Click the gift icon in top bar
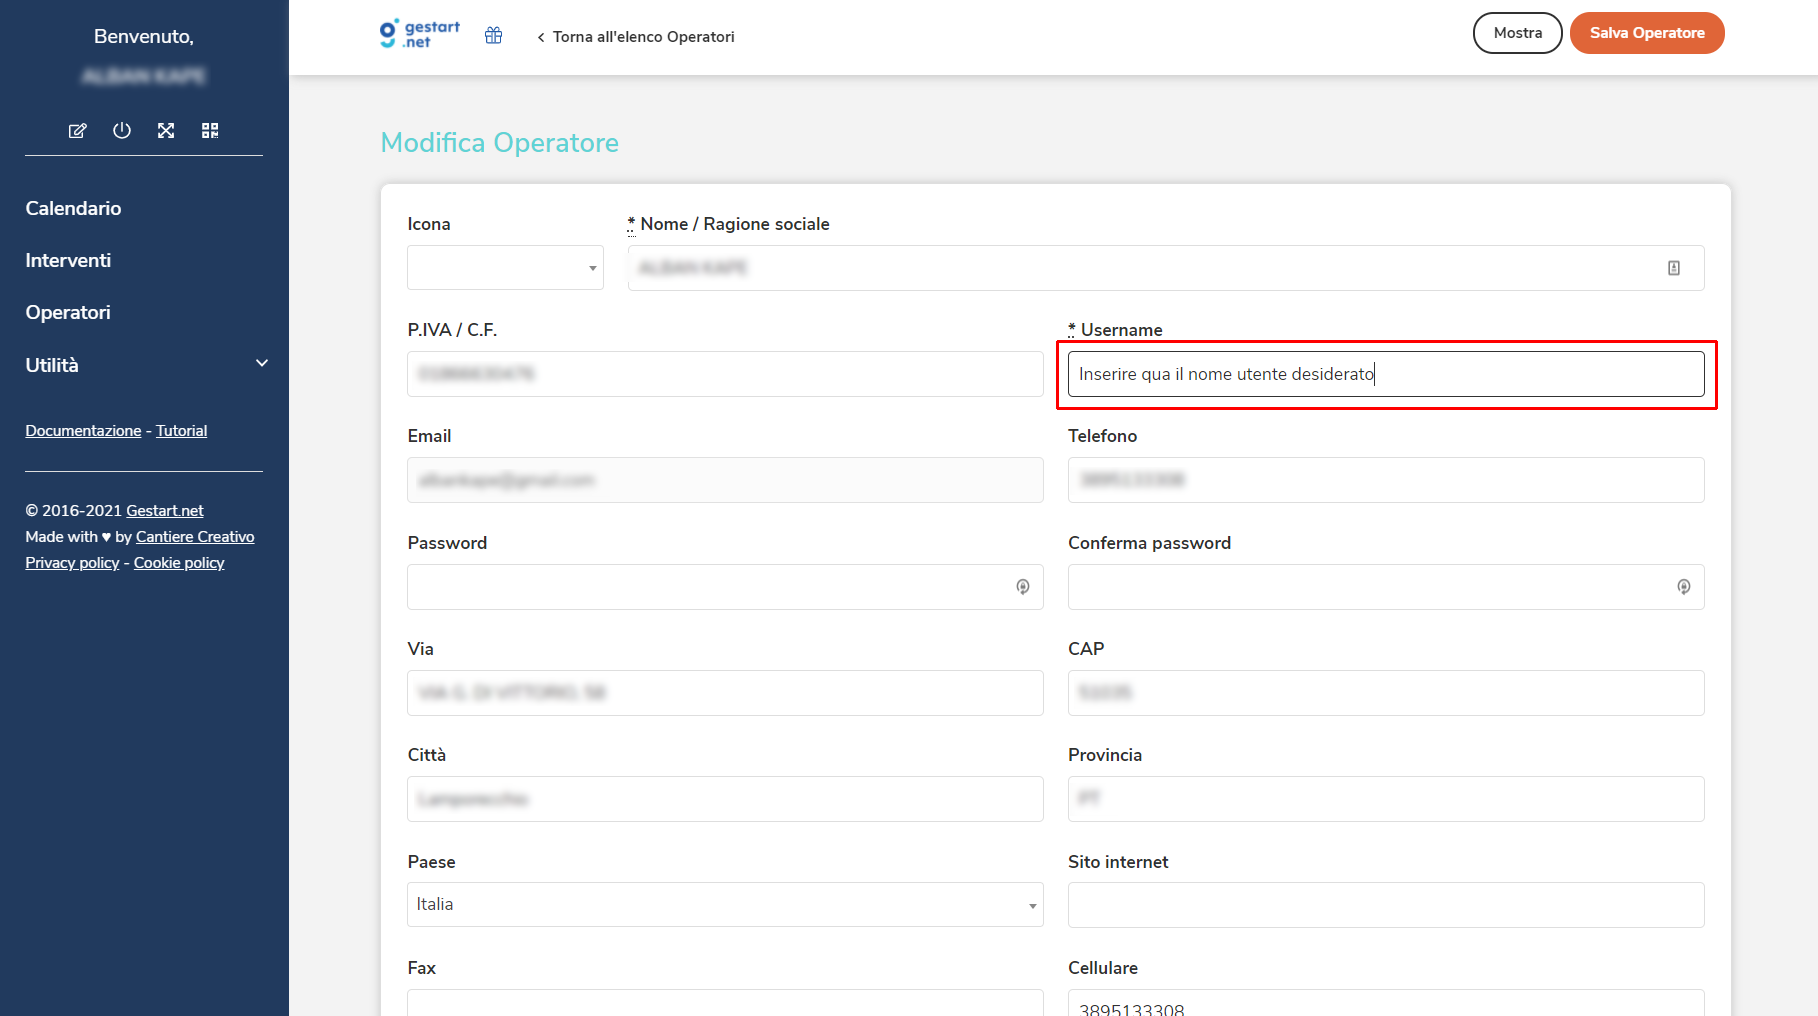Viewport: 1818px width, 1016px height. click(493, 36)
